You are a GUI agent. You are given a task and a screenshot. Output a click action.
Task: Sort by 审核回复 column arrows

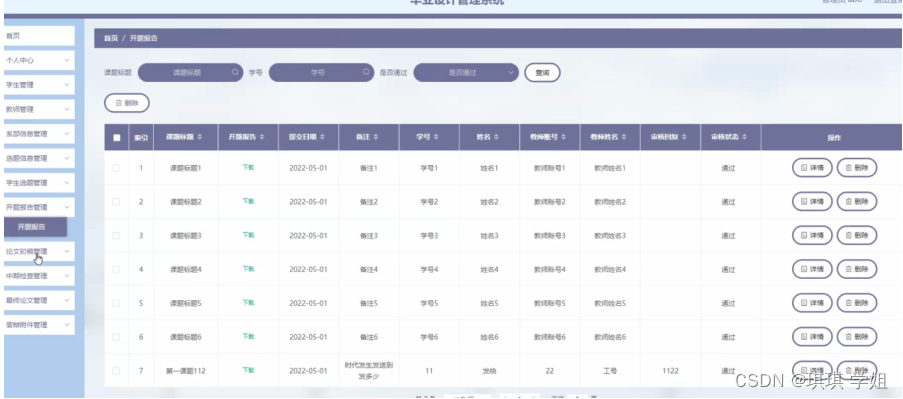[685, 137]
